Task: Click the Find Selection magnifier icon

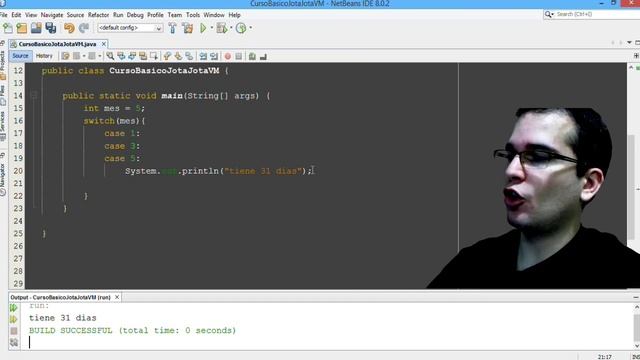Action: click(110, 56)
